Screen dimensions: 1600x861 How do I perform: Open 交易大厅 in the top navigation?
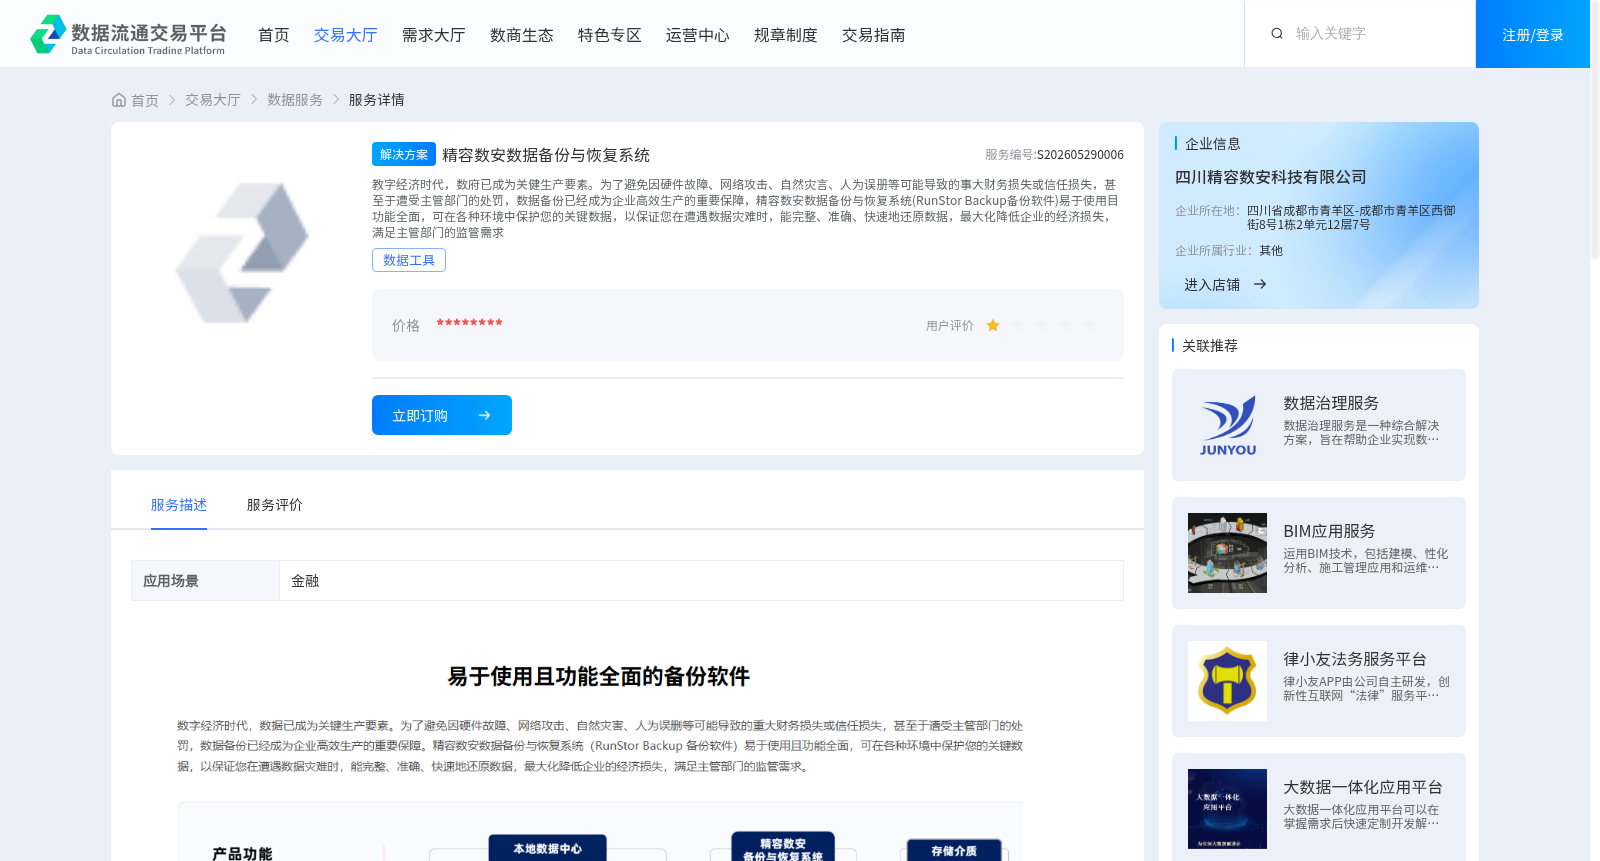(345, 35)
